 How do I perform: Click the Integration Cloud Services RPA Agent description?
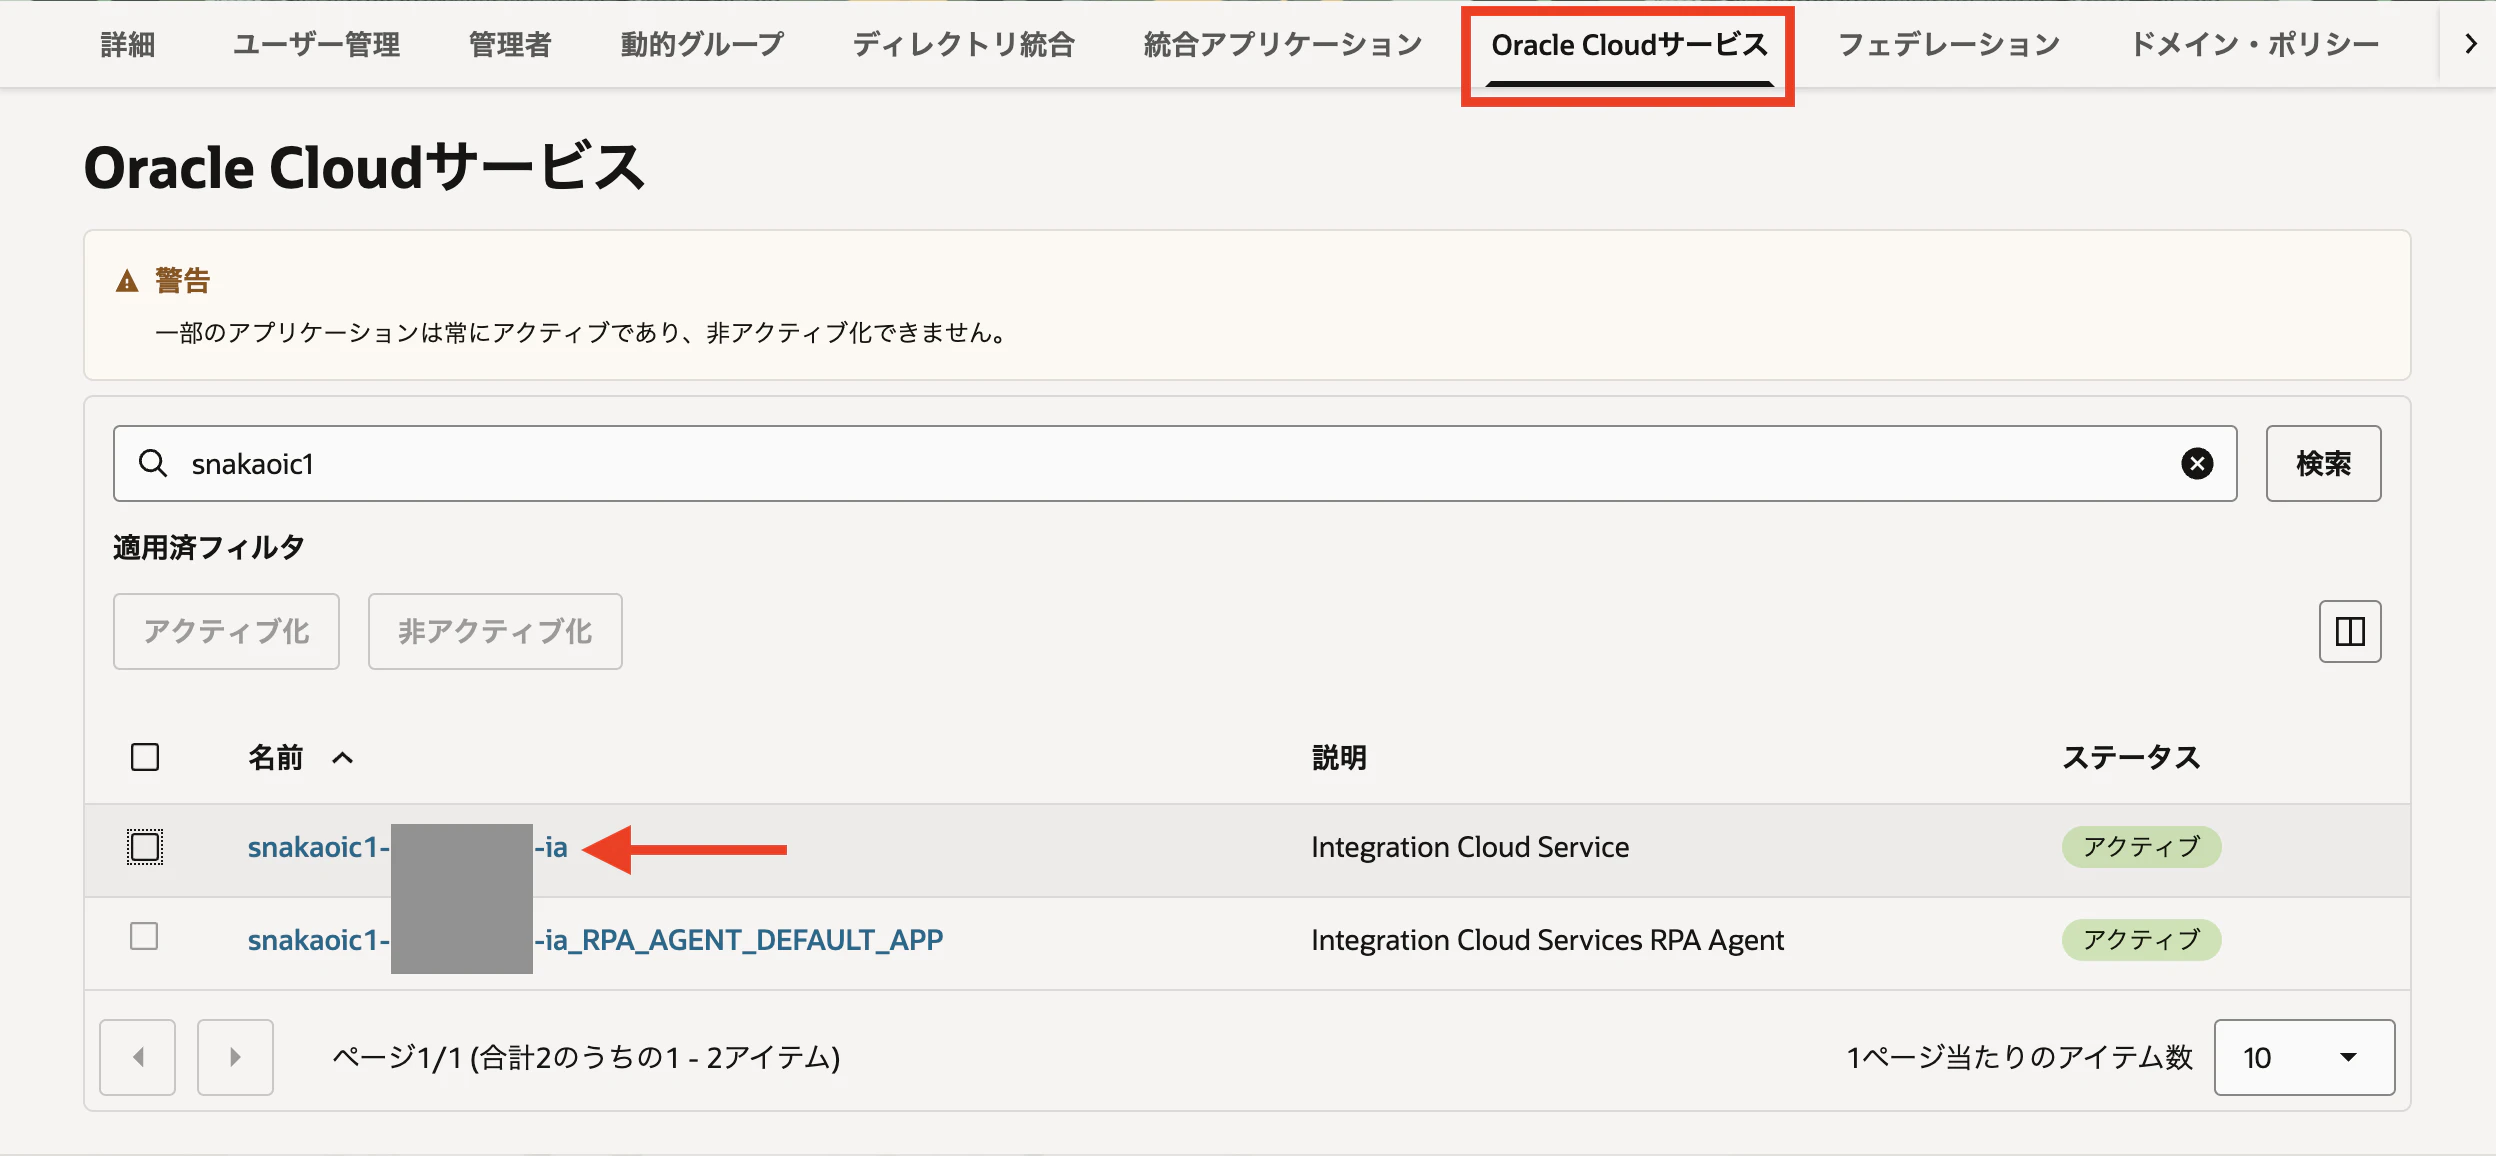(1547, 940)
